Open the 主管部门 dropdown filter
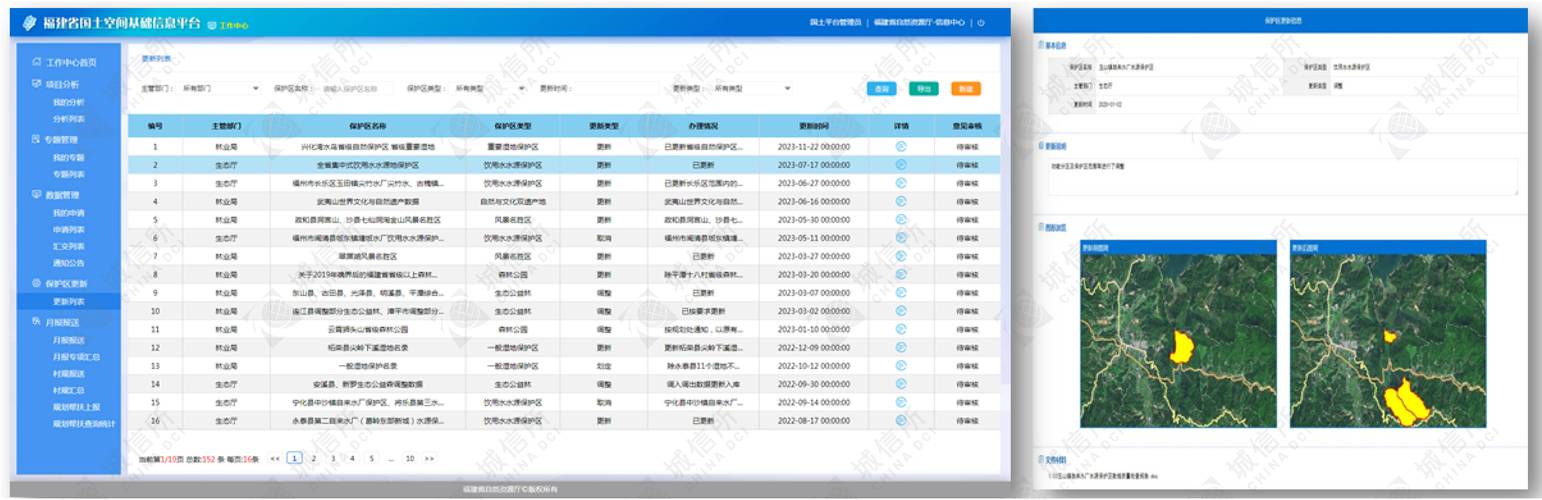This screenshot has width=1542, height=500. click(219, 88)
